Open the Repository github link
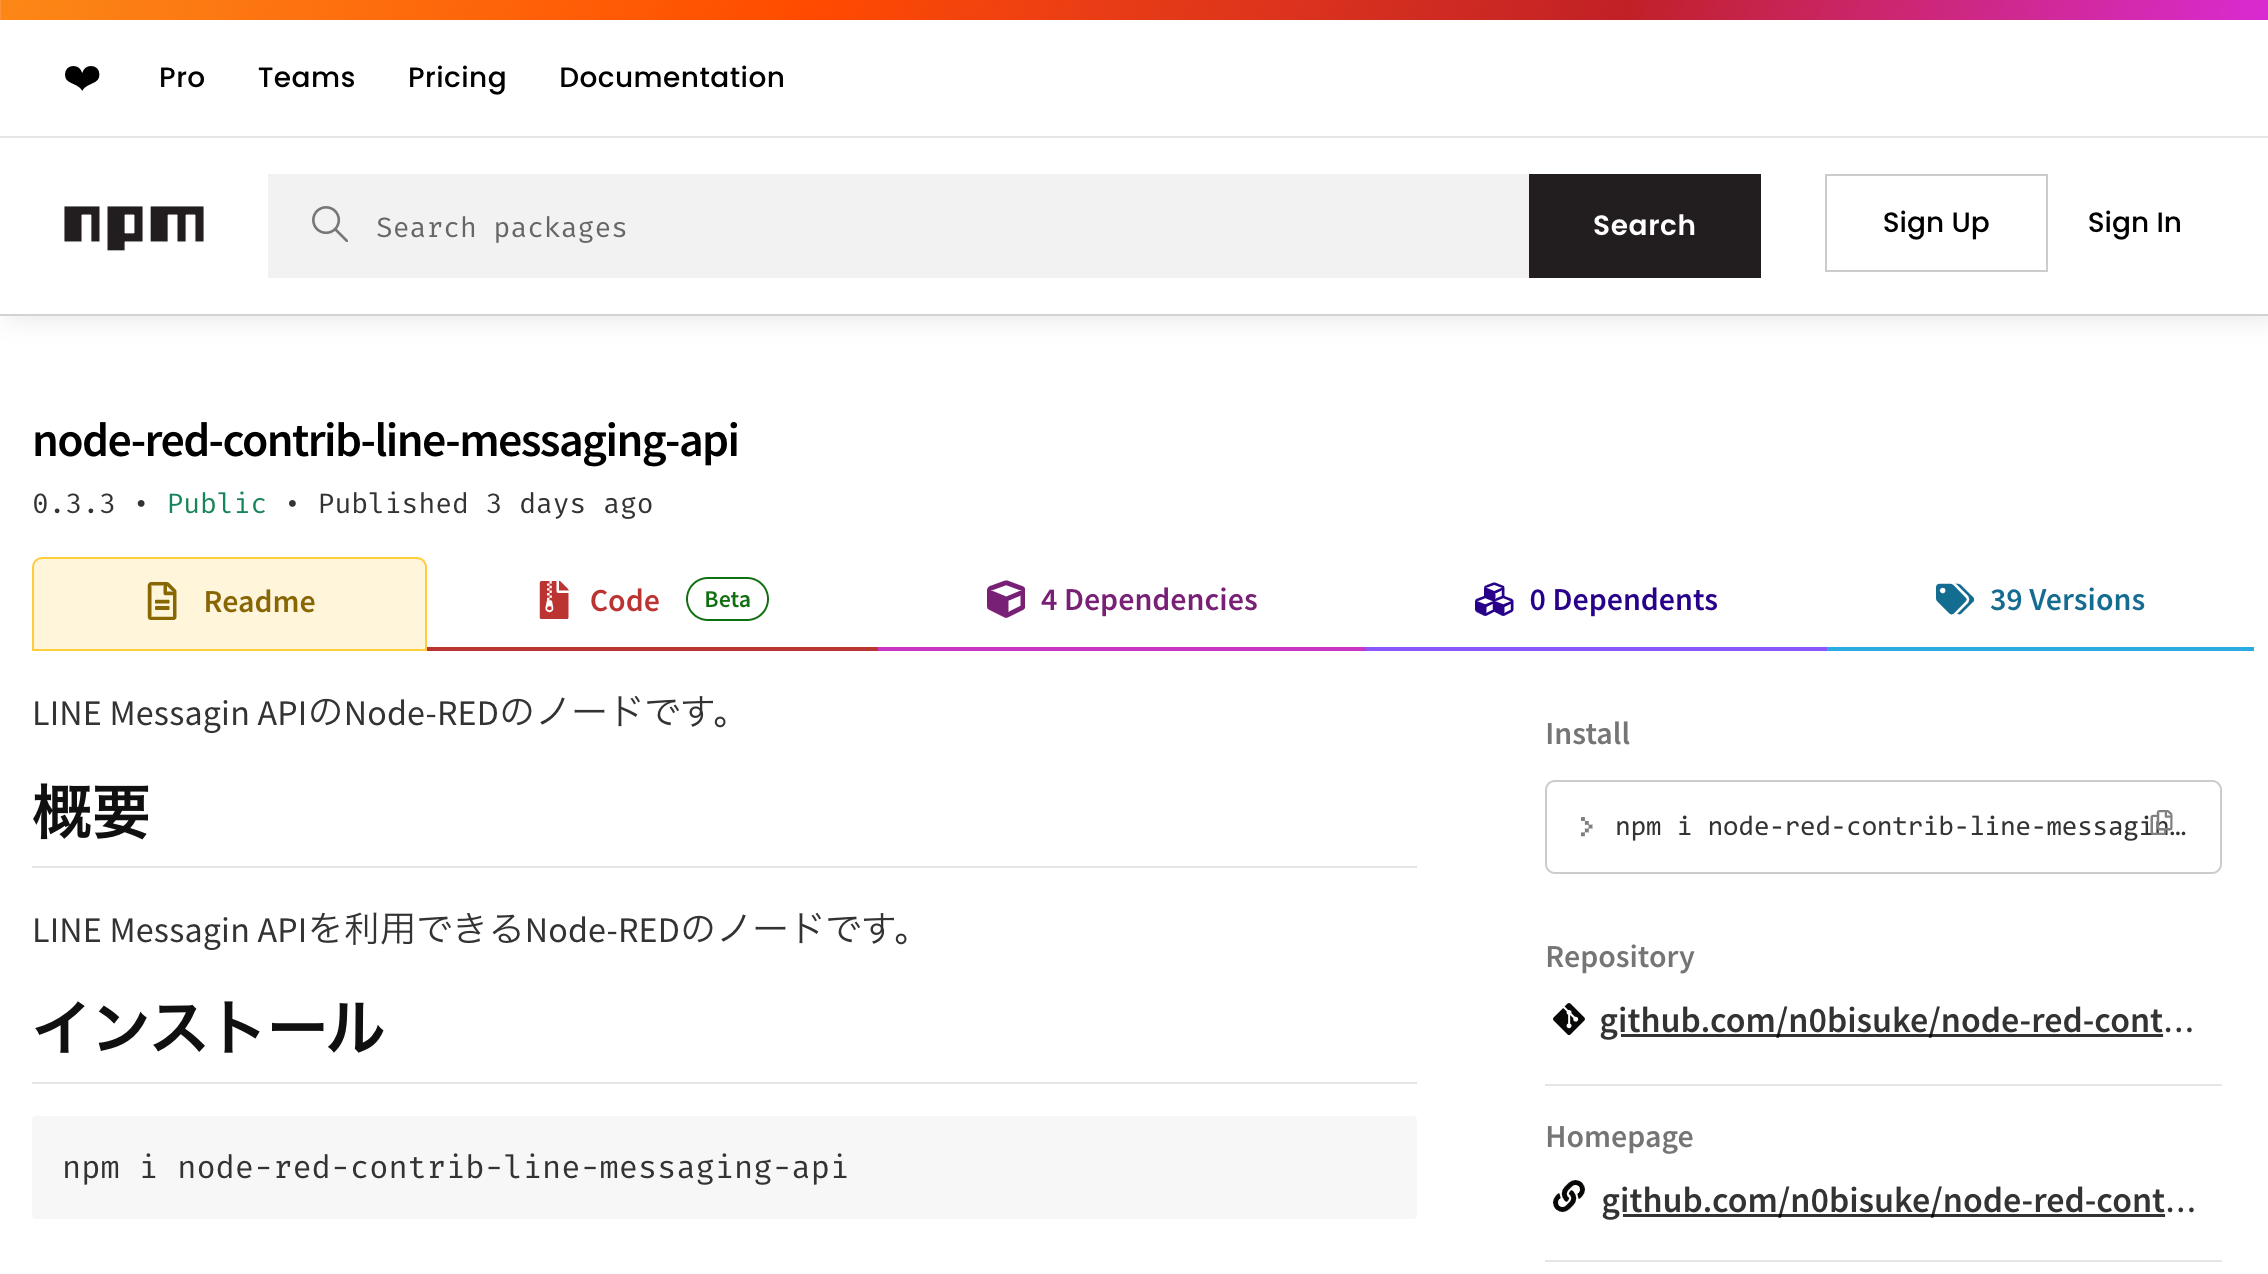 click(1895, 1020)
